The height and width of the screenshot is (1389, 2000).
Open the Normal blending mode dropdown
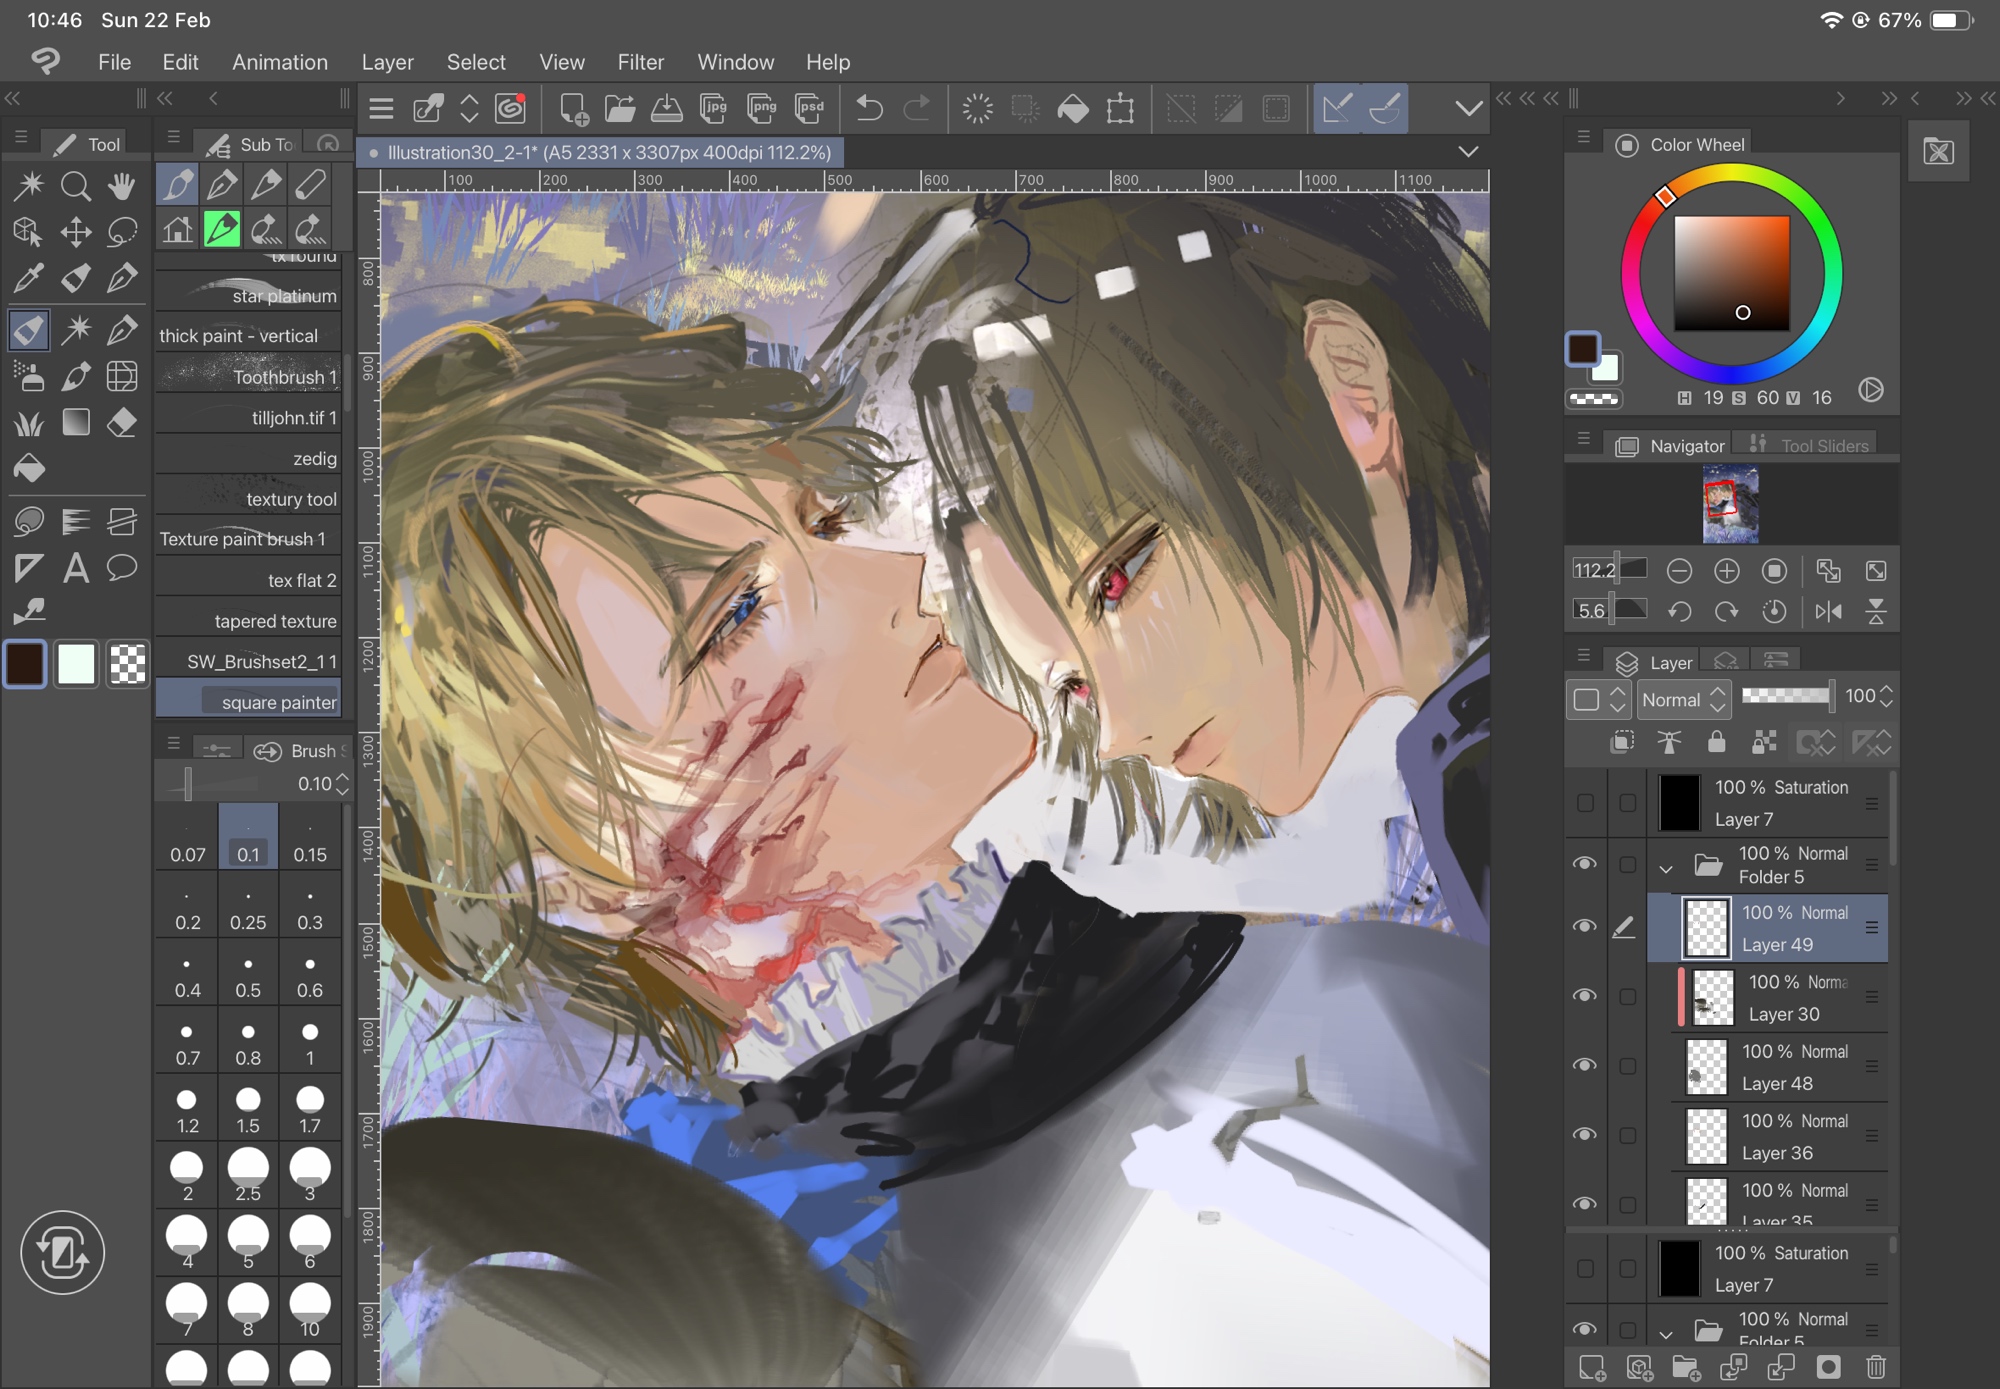[1684, 700]
